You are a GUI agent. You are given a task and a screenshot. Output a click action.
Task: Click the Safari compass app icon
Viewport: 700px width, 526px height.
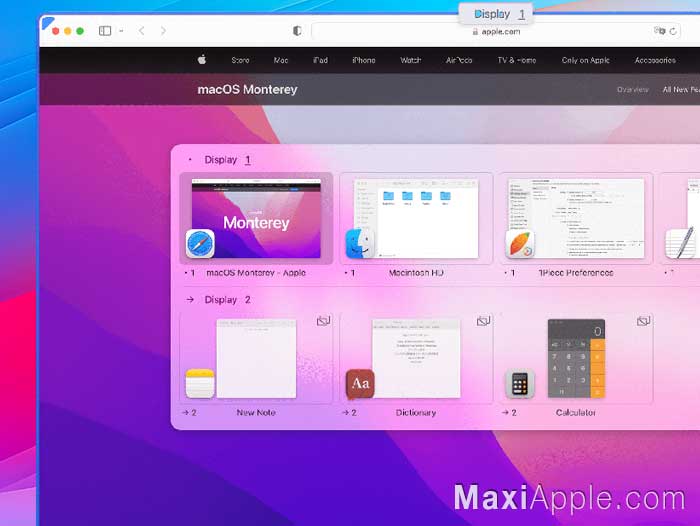200,244
